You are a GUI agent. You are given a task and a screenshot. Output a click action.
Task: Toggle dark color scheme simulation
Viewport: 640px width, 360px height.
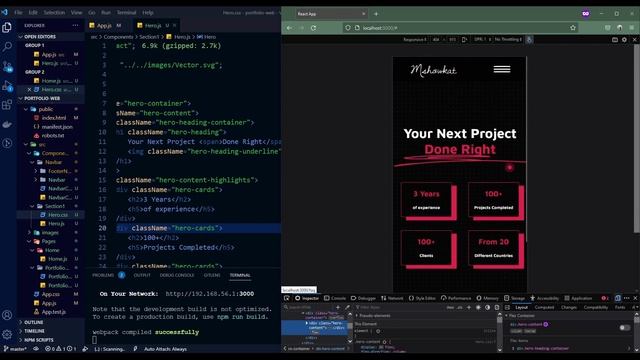487,307
